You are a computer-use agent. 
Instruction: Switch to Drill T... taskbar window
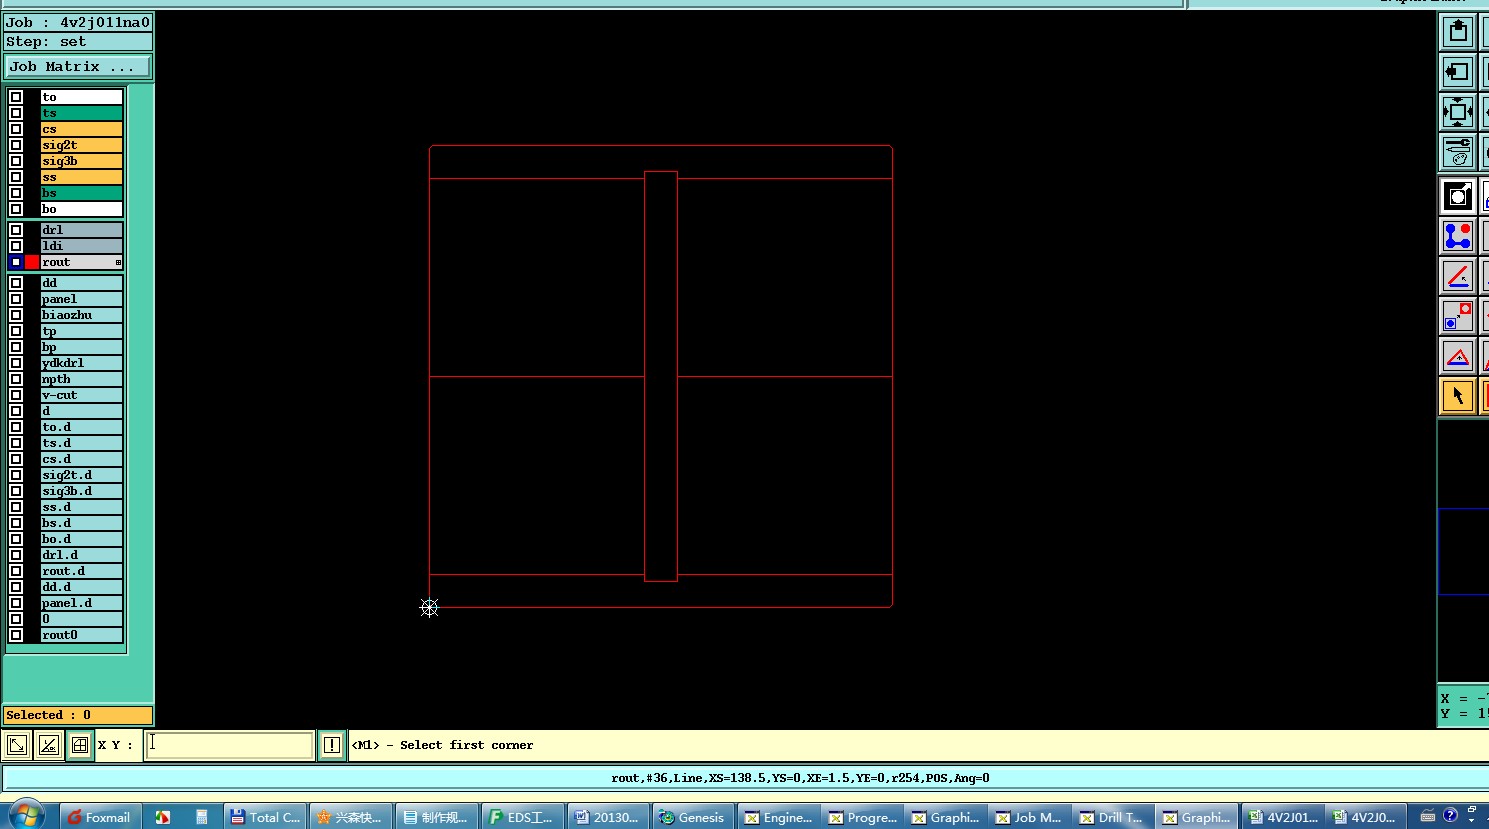click(1113, 817)
